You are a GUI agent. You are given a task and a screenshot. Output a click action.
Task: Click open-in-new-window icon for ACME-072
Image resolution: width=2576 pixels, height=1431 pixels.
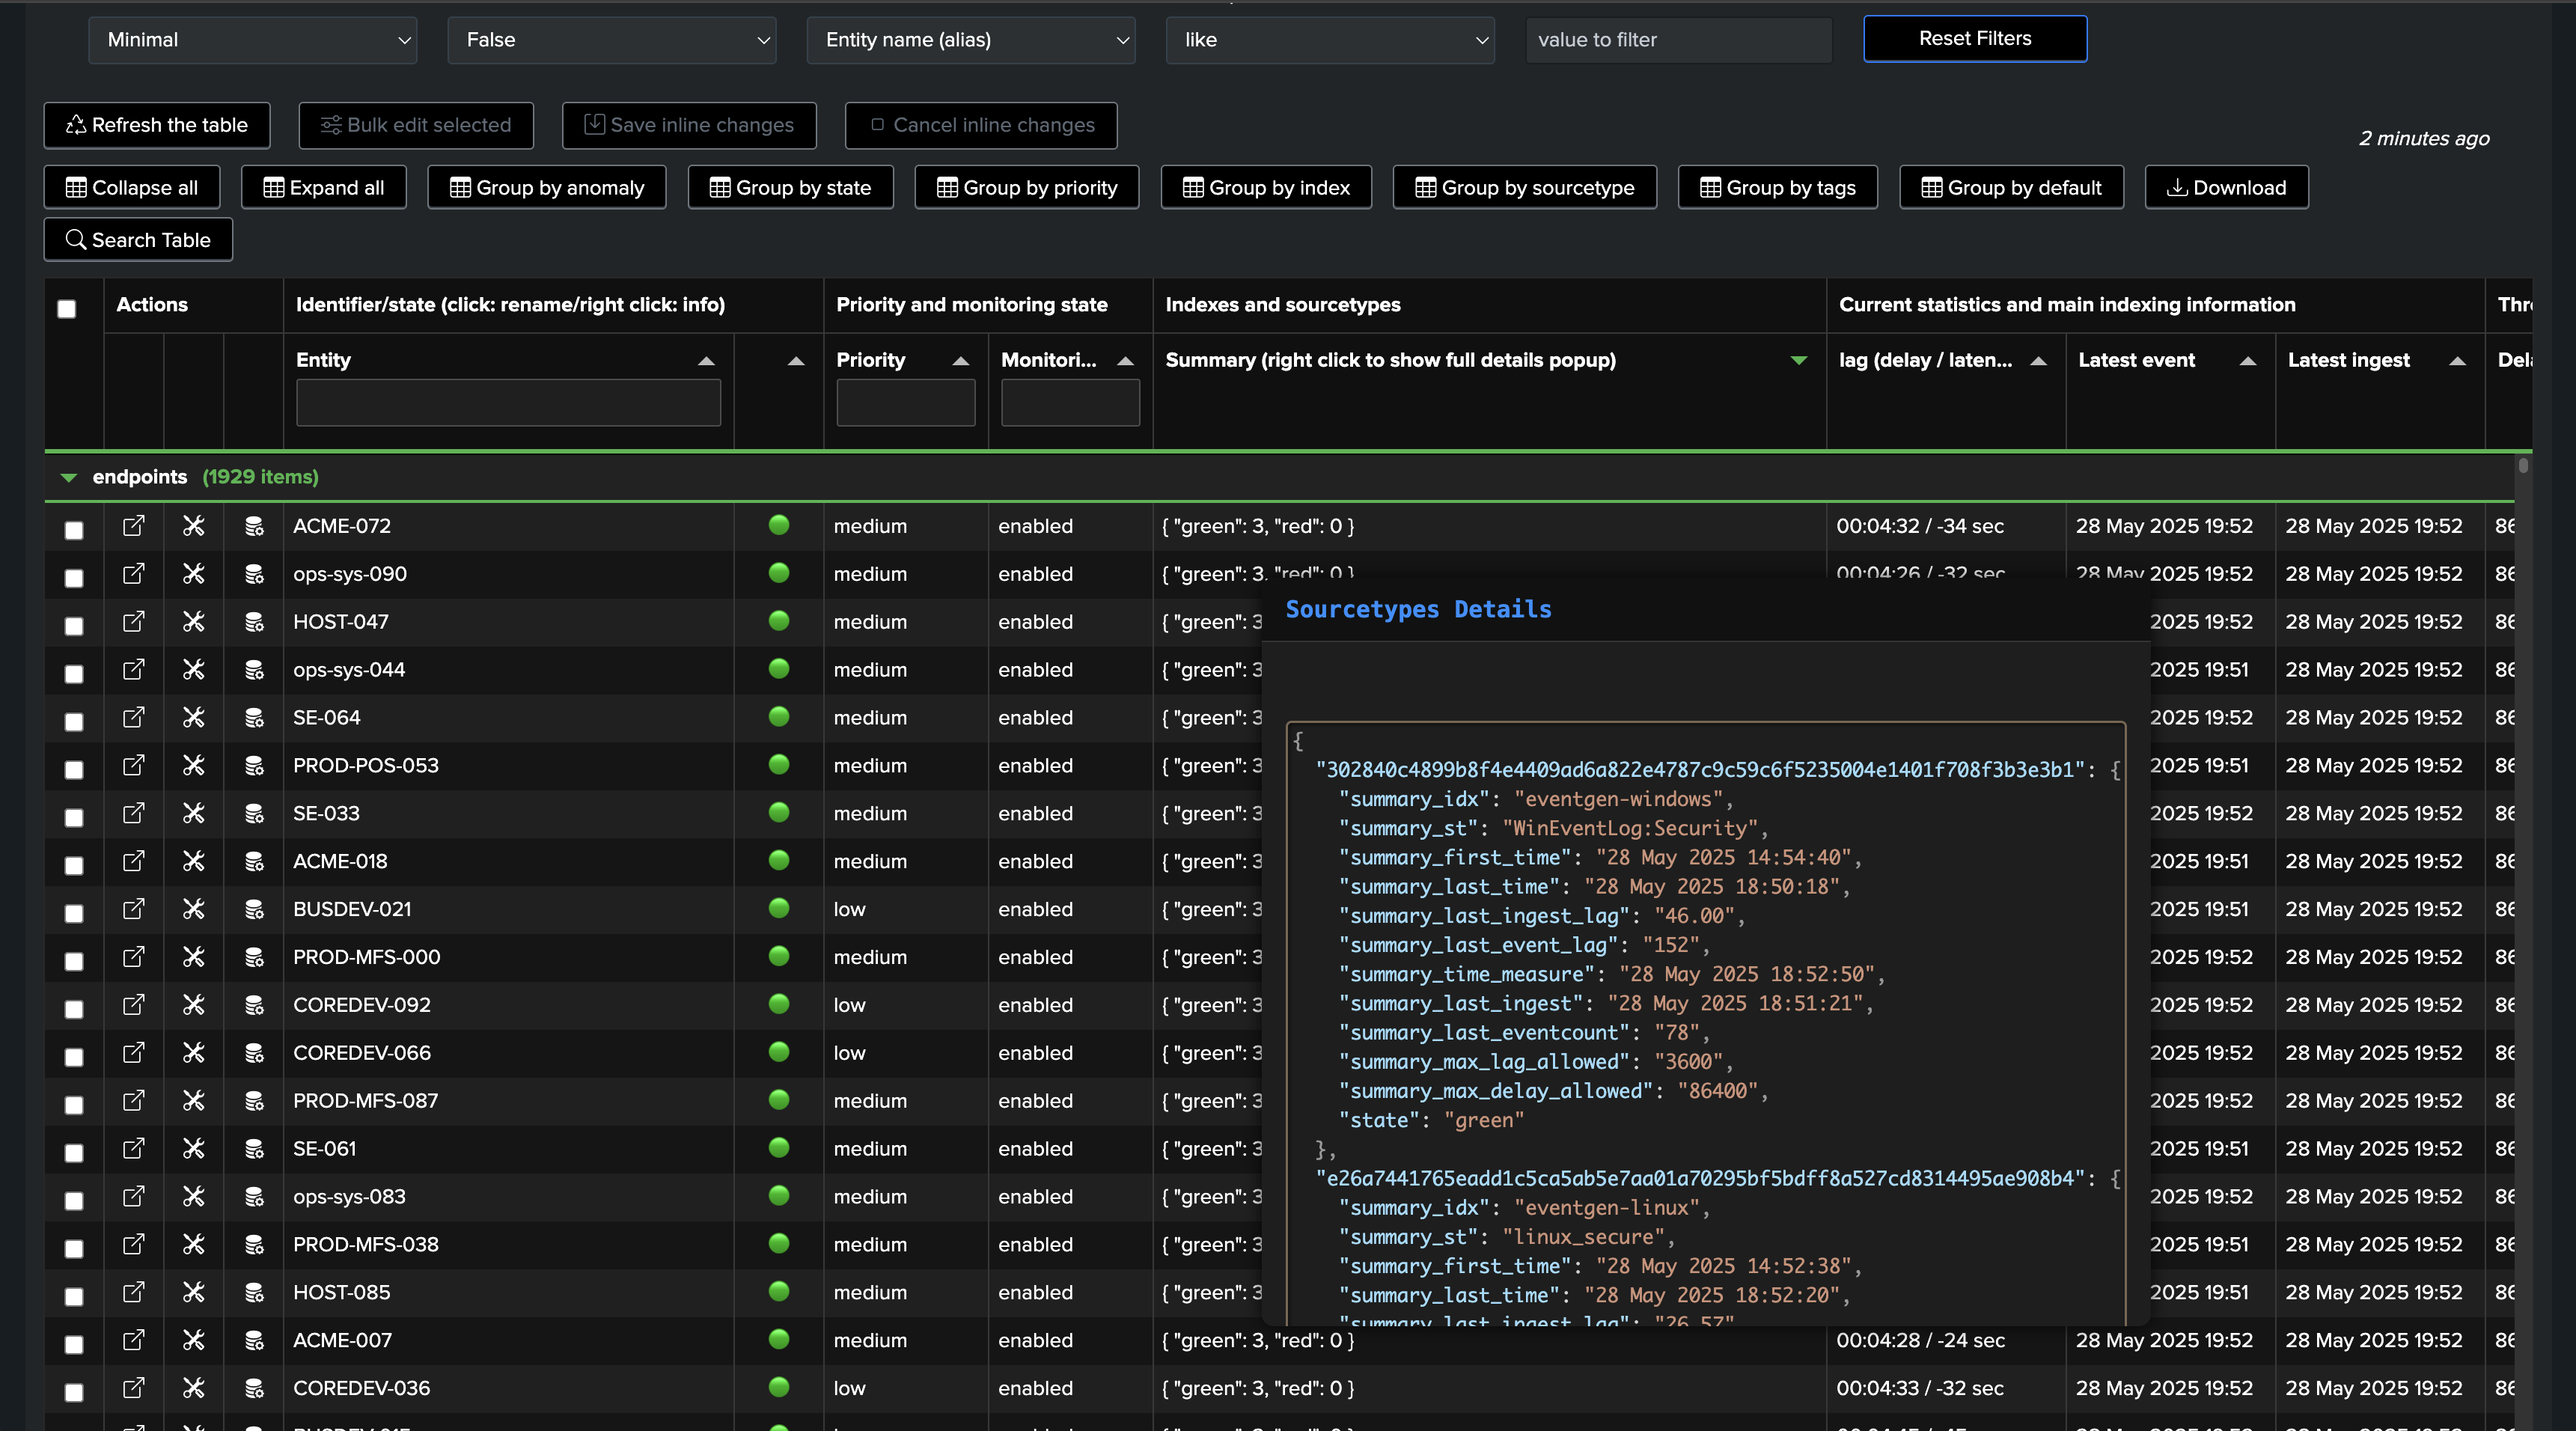(133, 526)
